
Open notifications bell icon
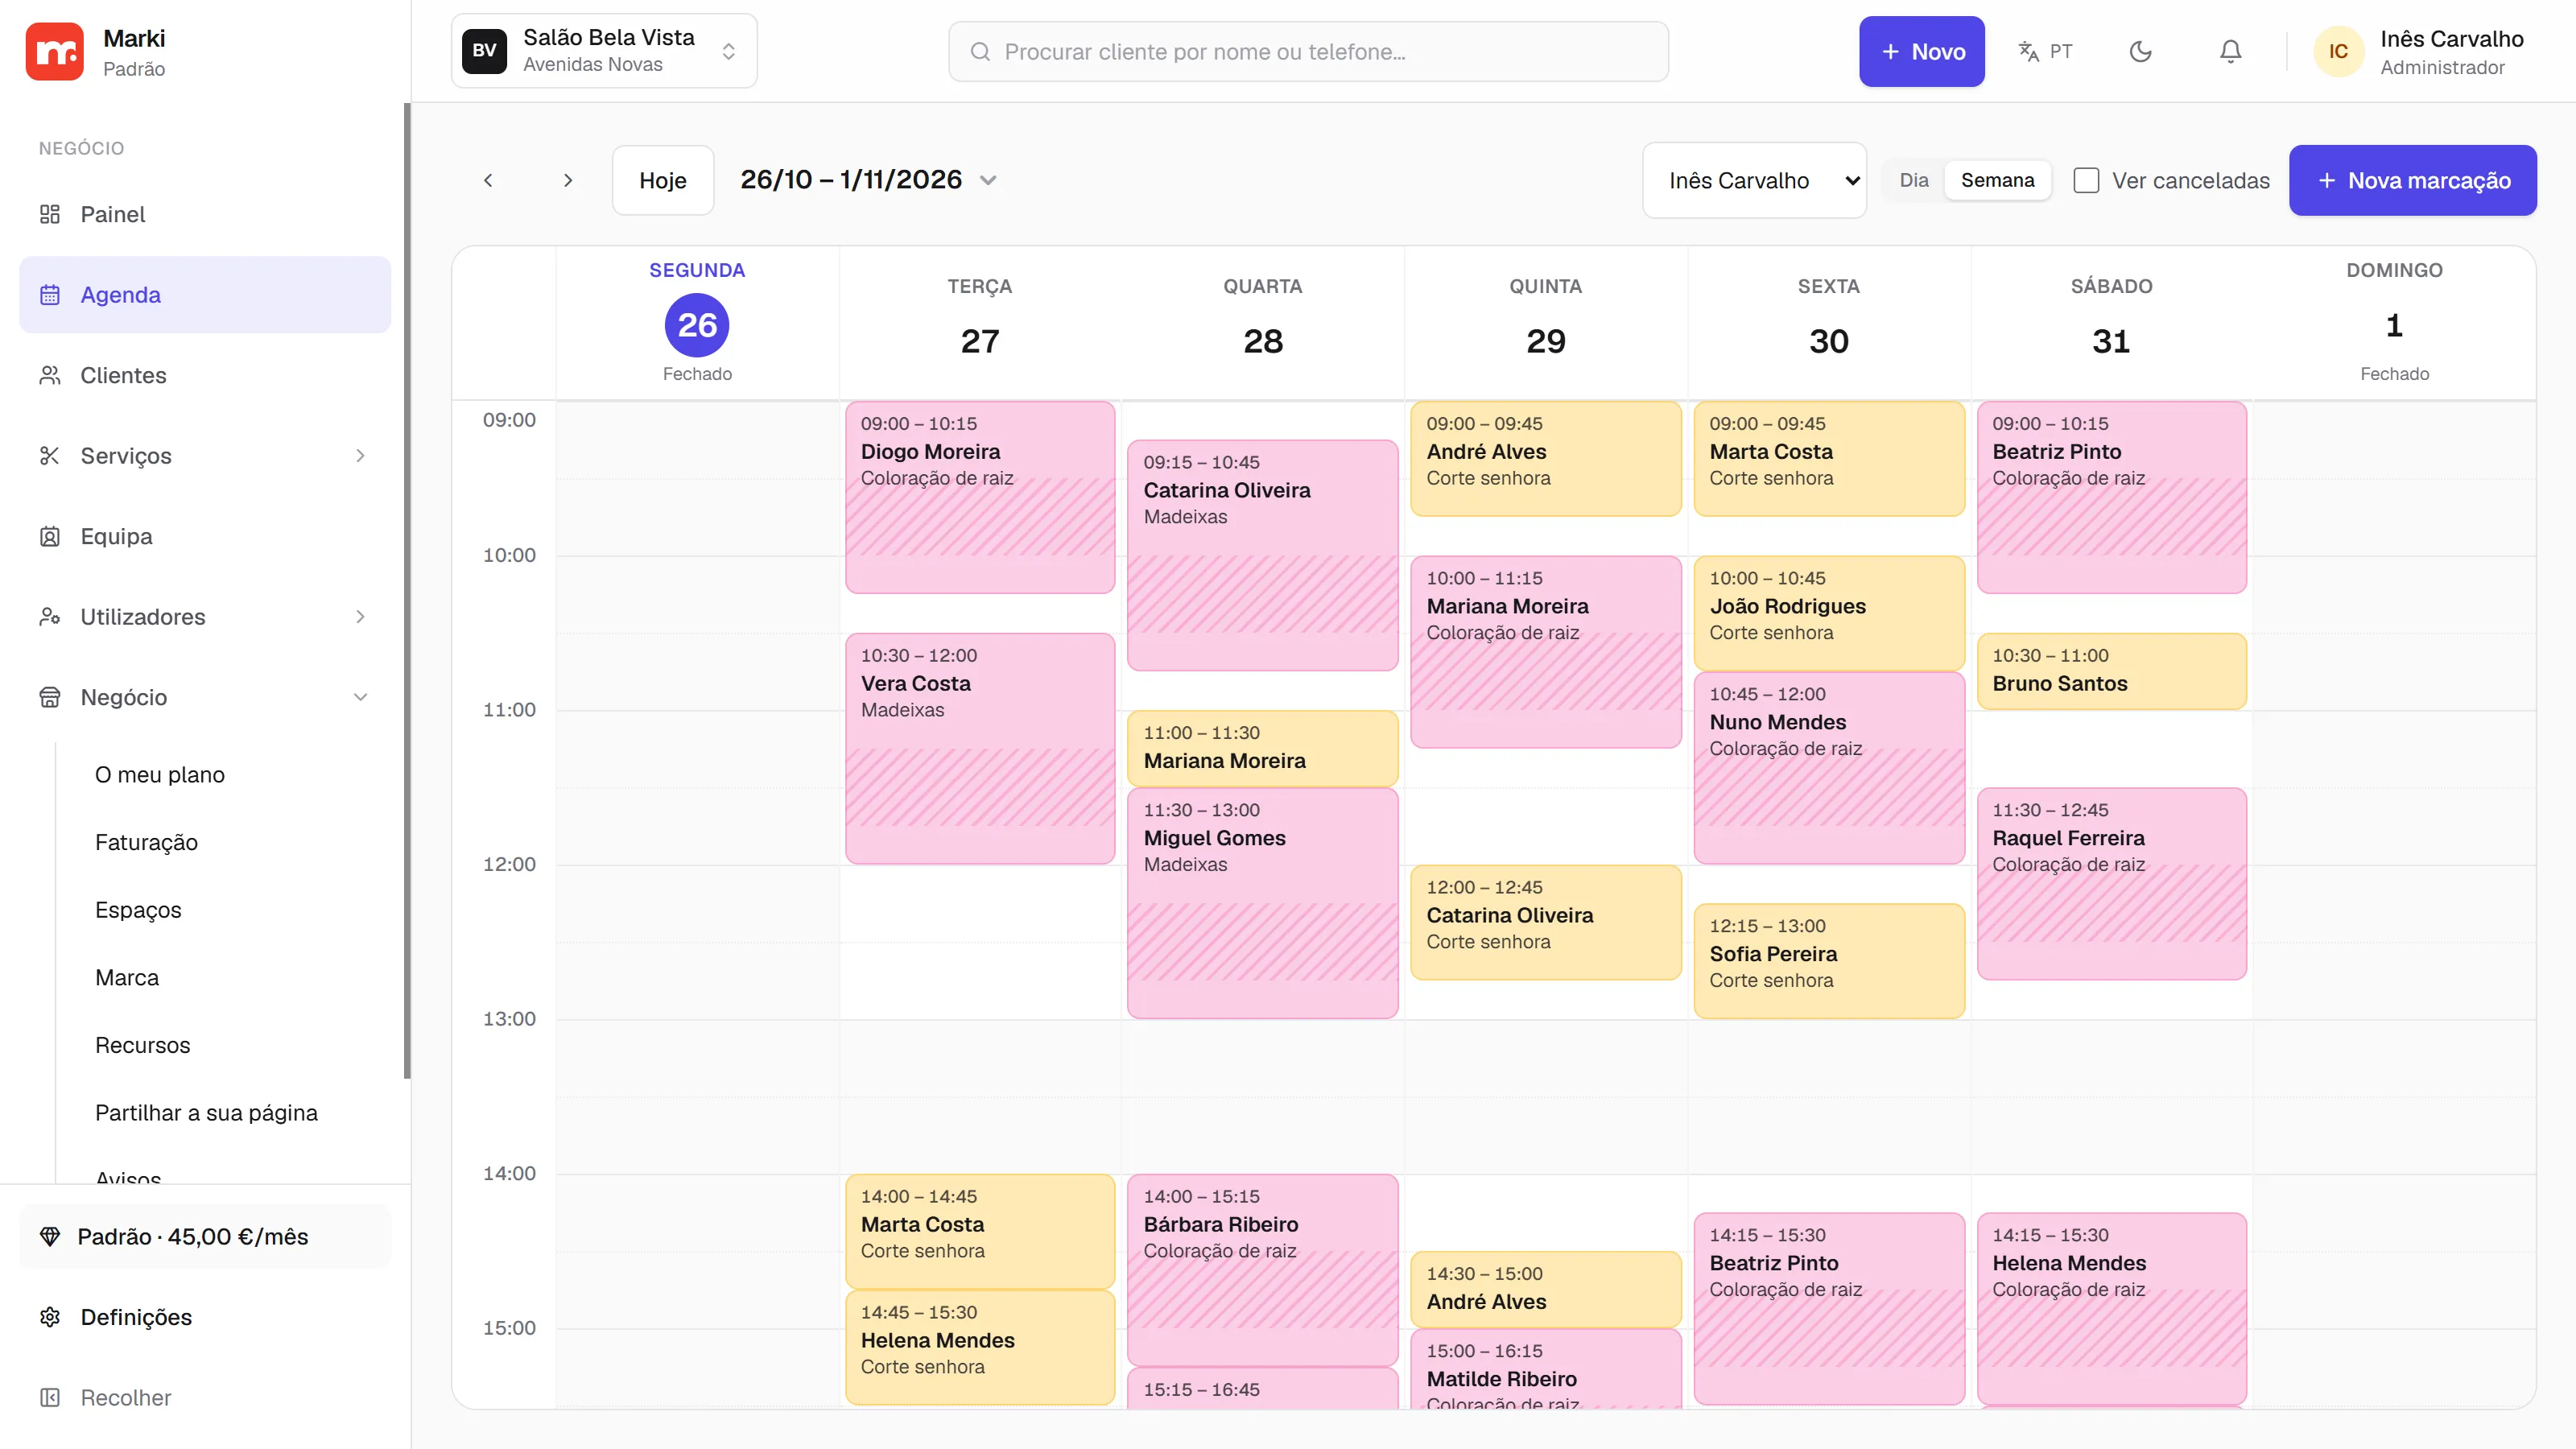(x=2230, y=51)
